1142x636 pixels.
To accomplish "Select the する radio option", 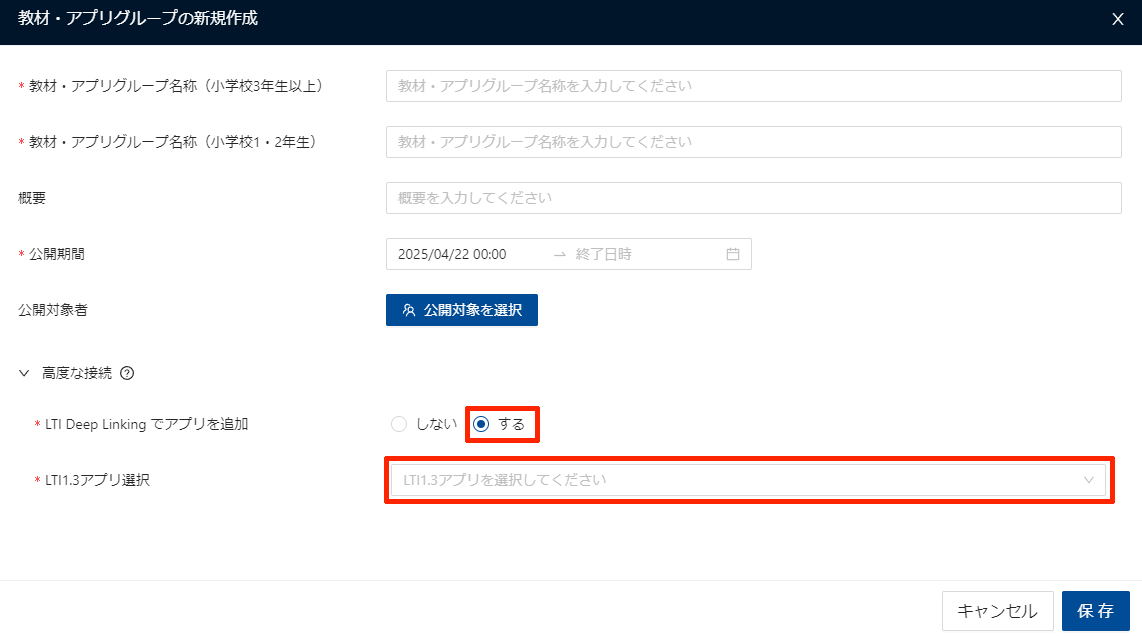I will [481, 424].
